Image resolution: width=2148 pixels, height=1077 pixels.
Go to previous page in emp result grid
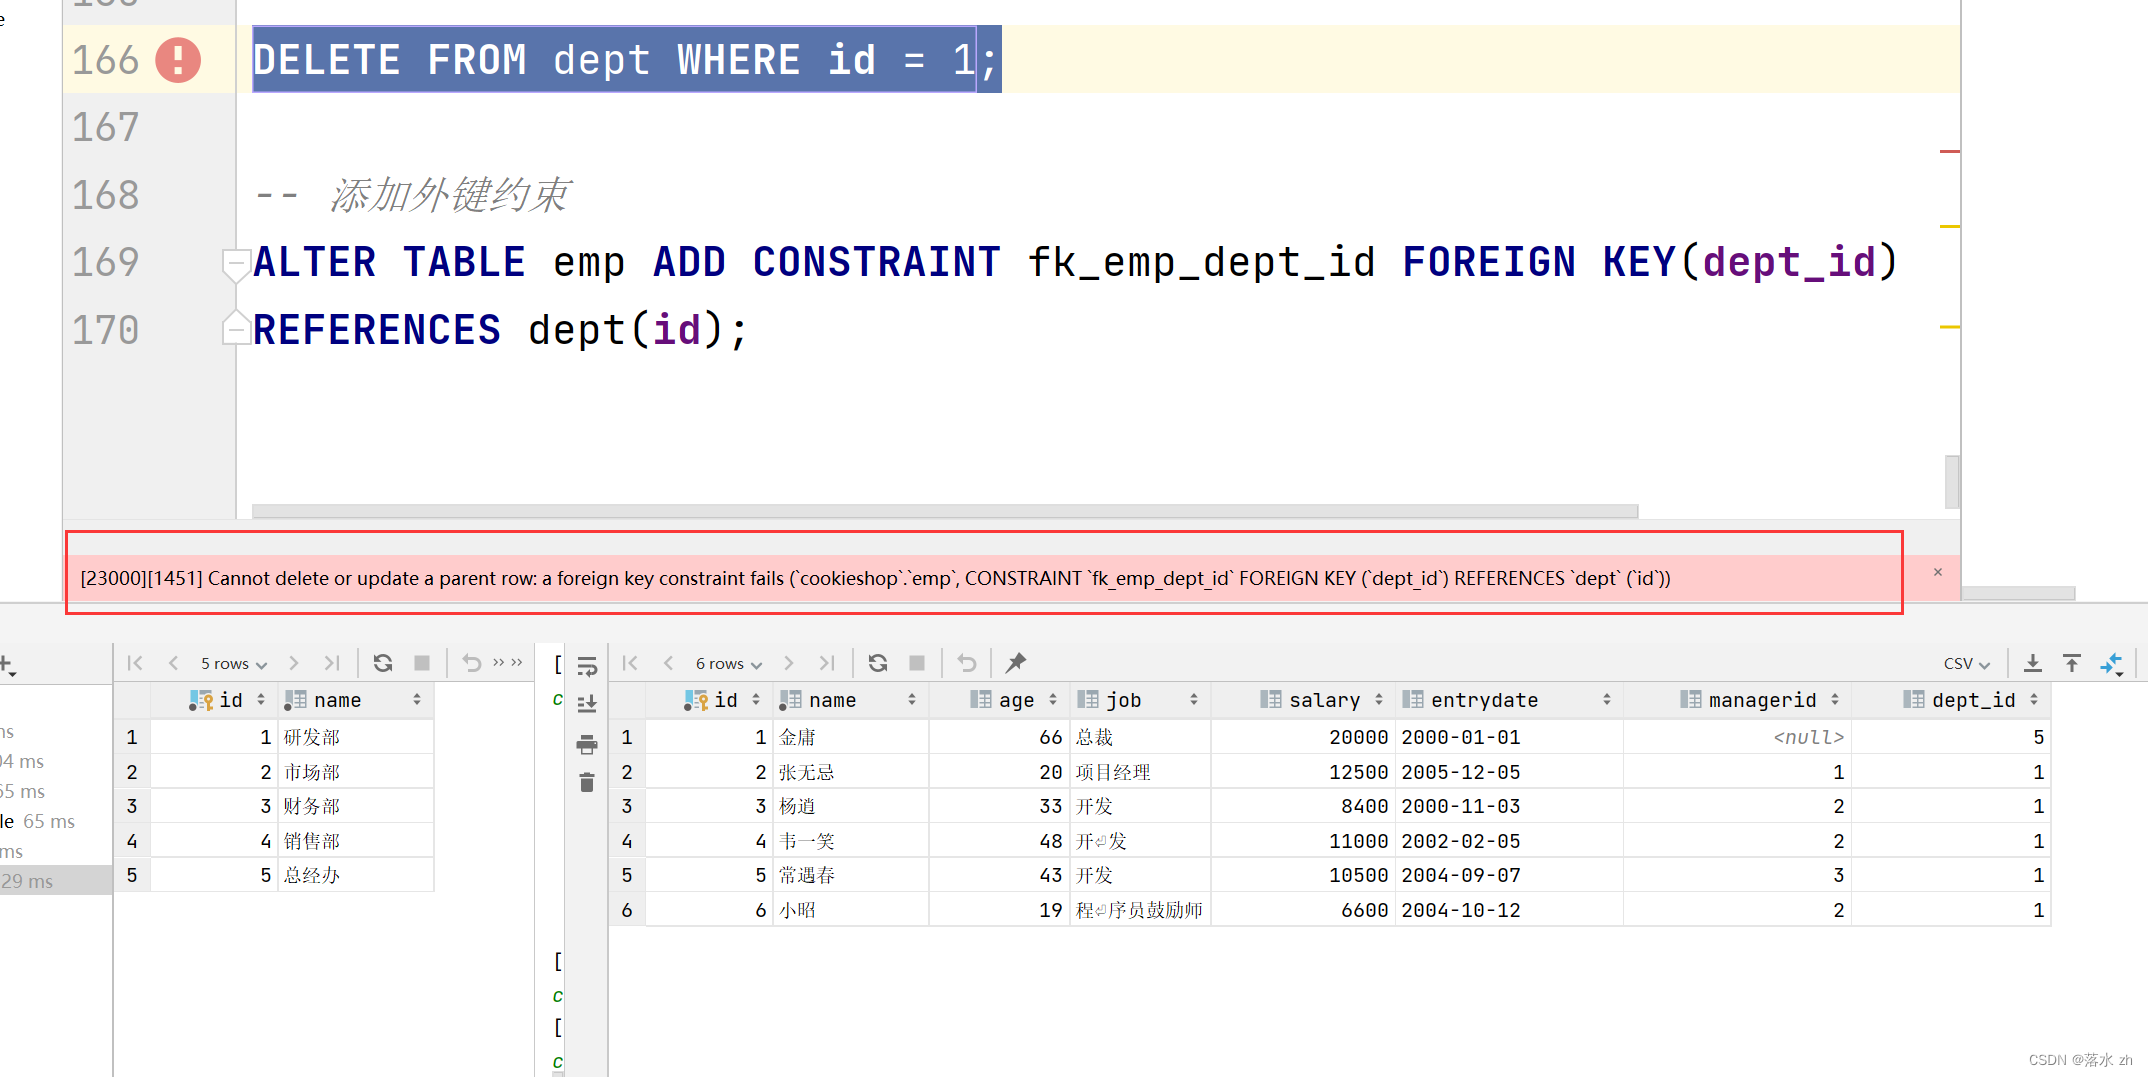(x=669, y=663)
